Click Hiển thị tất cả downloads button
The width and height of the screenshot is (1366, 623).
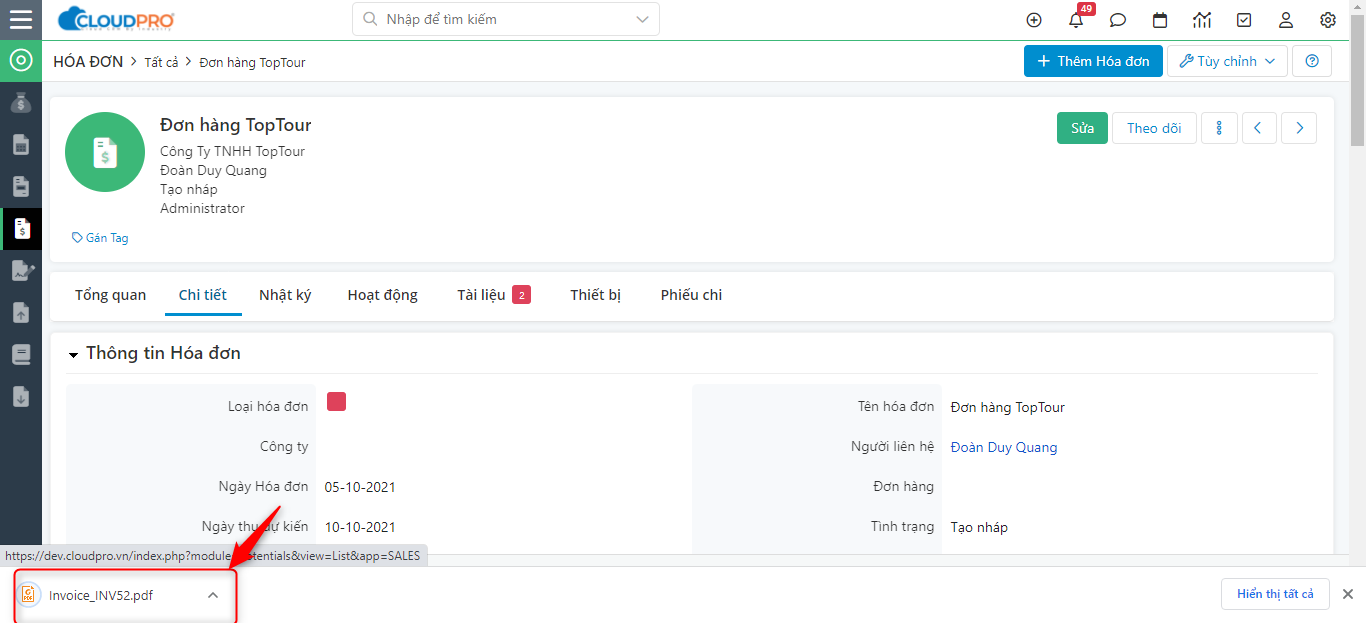[1275, 594]
